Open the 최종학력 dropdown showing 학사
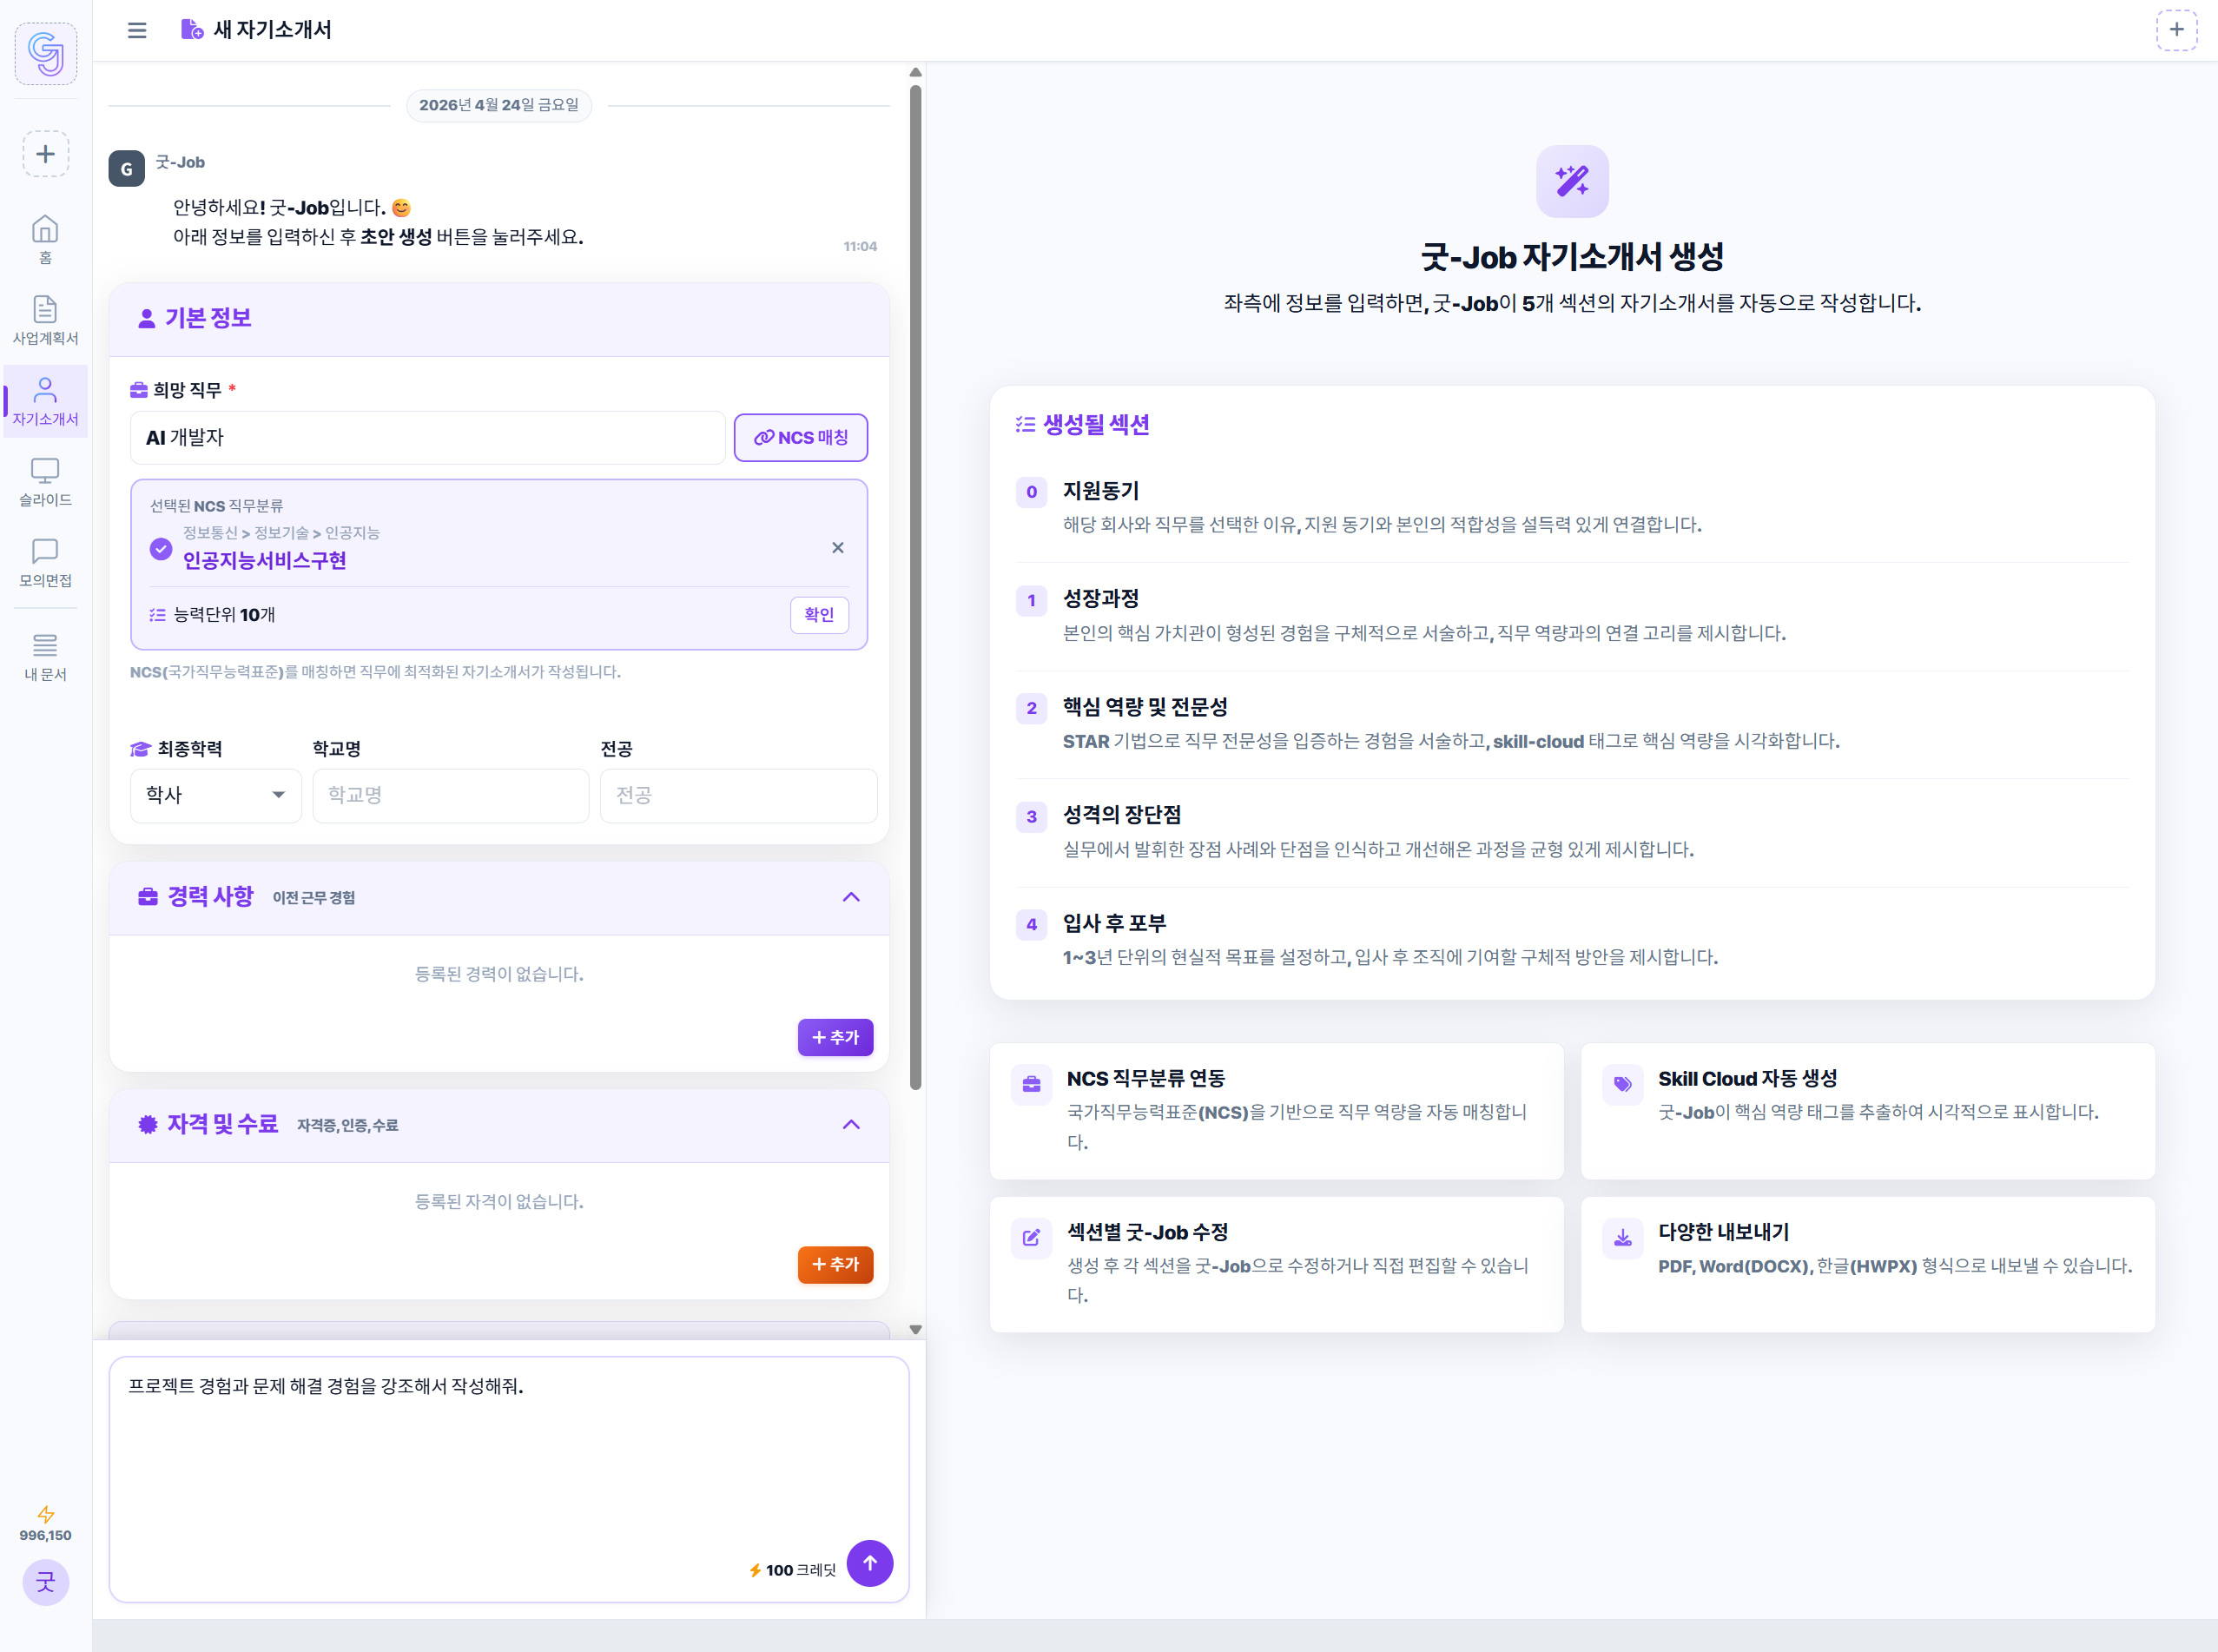 pyautogui.click(x=215, y=795)
